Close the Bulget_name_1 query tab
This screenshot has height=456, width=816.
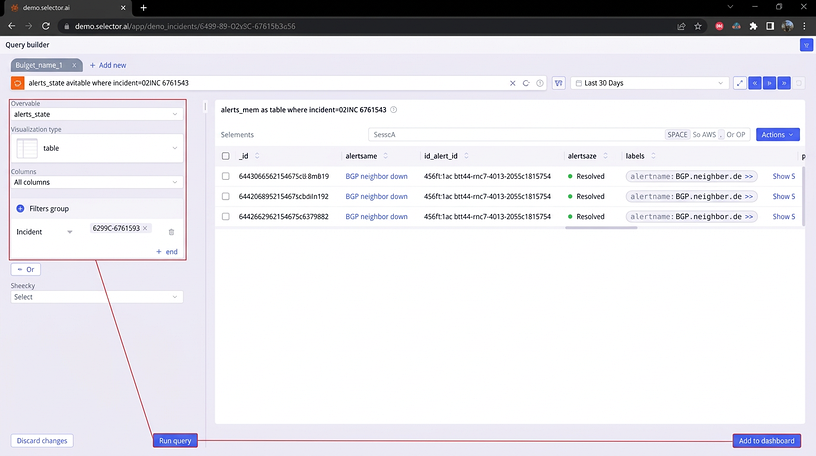(x=74, y=65)
